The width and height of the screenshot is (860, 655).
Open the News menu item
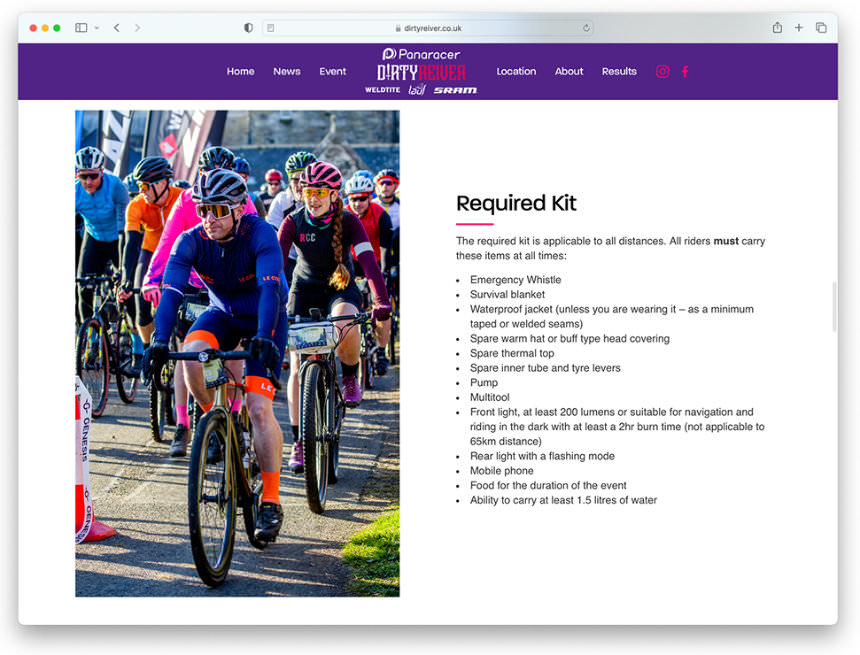tap(287, 71)
